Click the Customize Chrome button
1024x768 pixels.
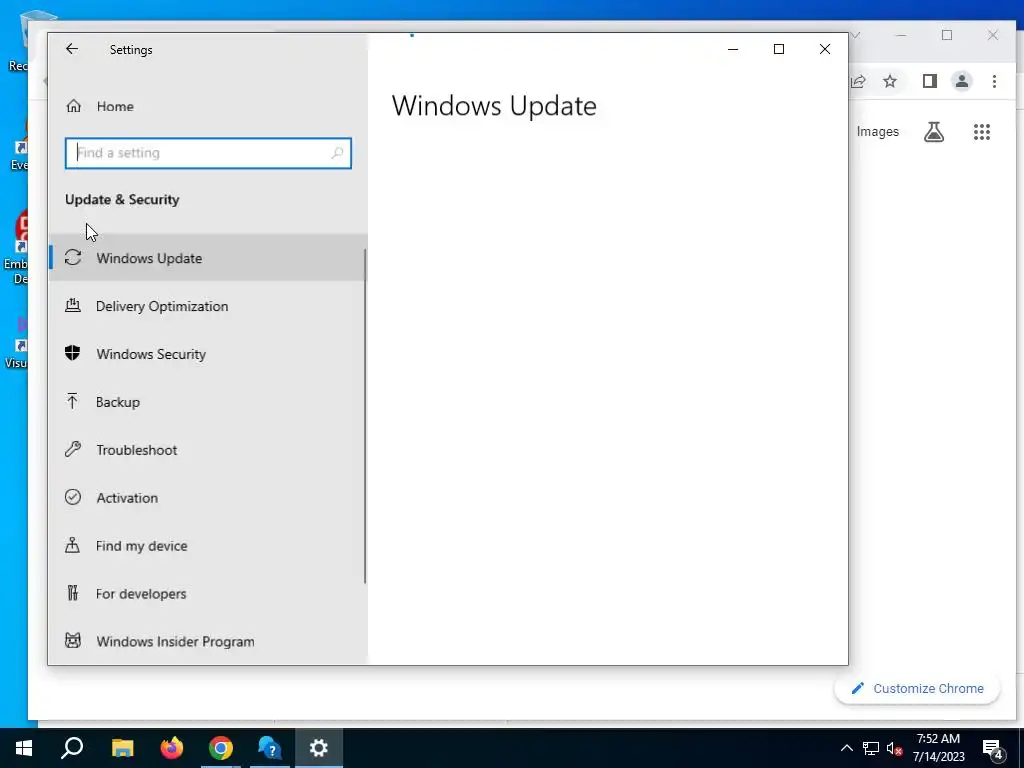point(917,688)
